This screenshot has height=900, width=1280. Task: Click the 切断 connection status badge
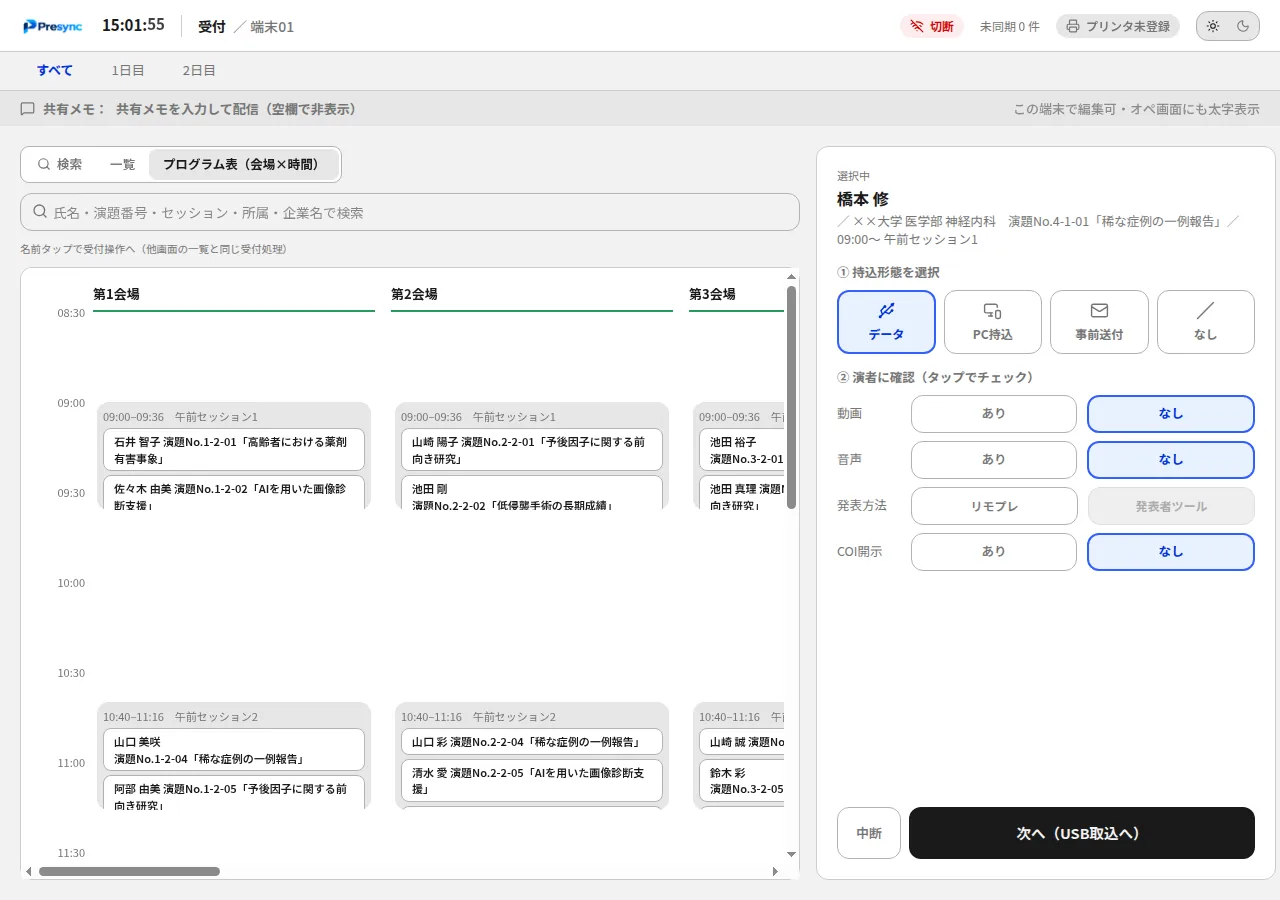[932, 26]
